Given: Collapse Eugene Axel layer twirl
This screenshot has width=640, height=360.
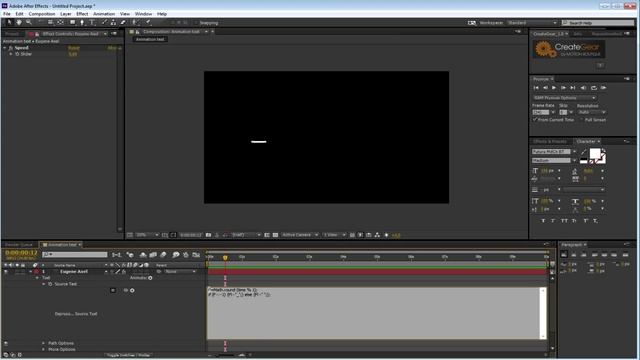Looking at the screenshot, I should [x=30, y=272].
